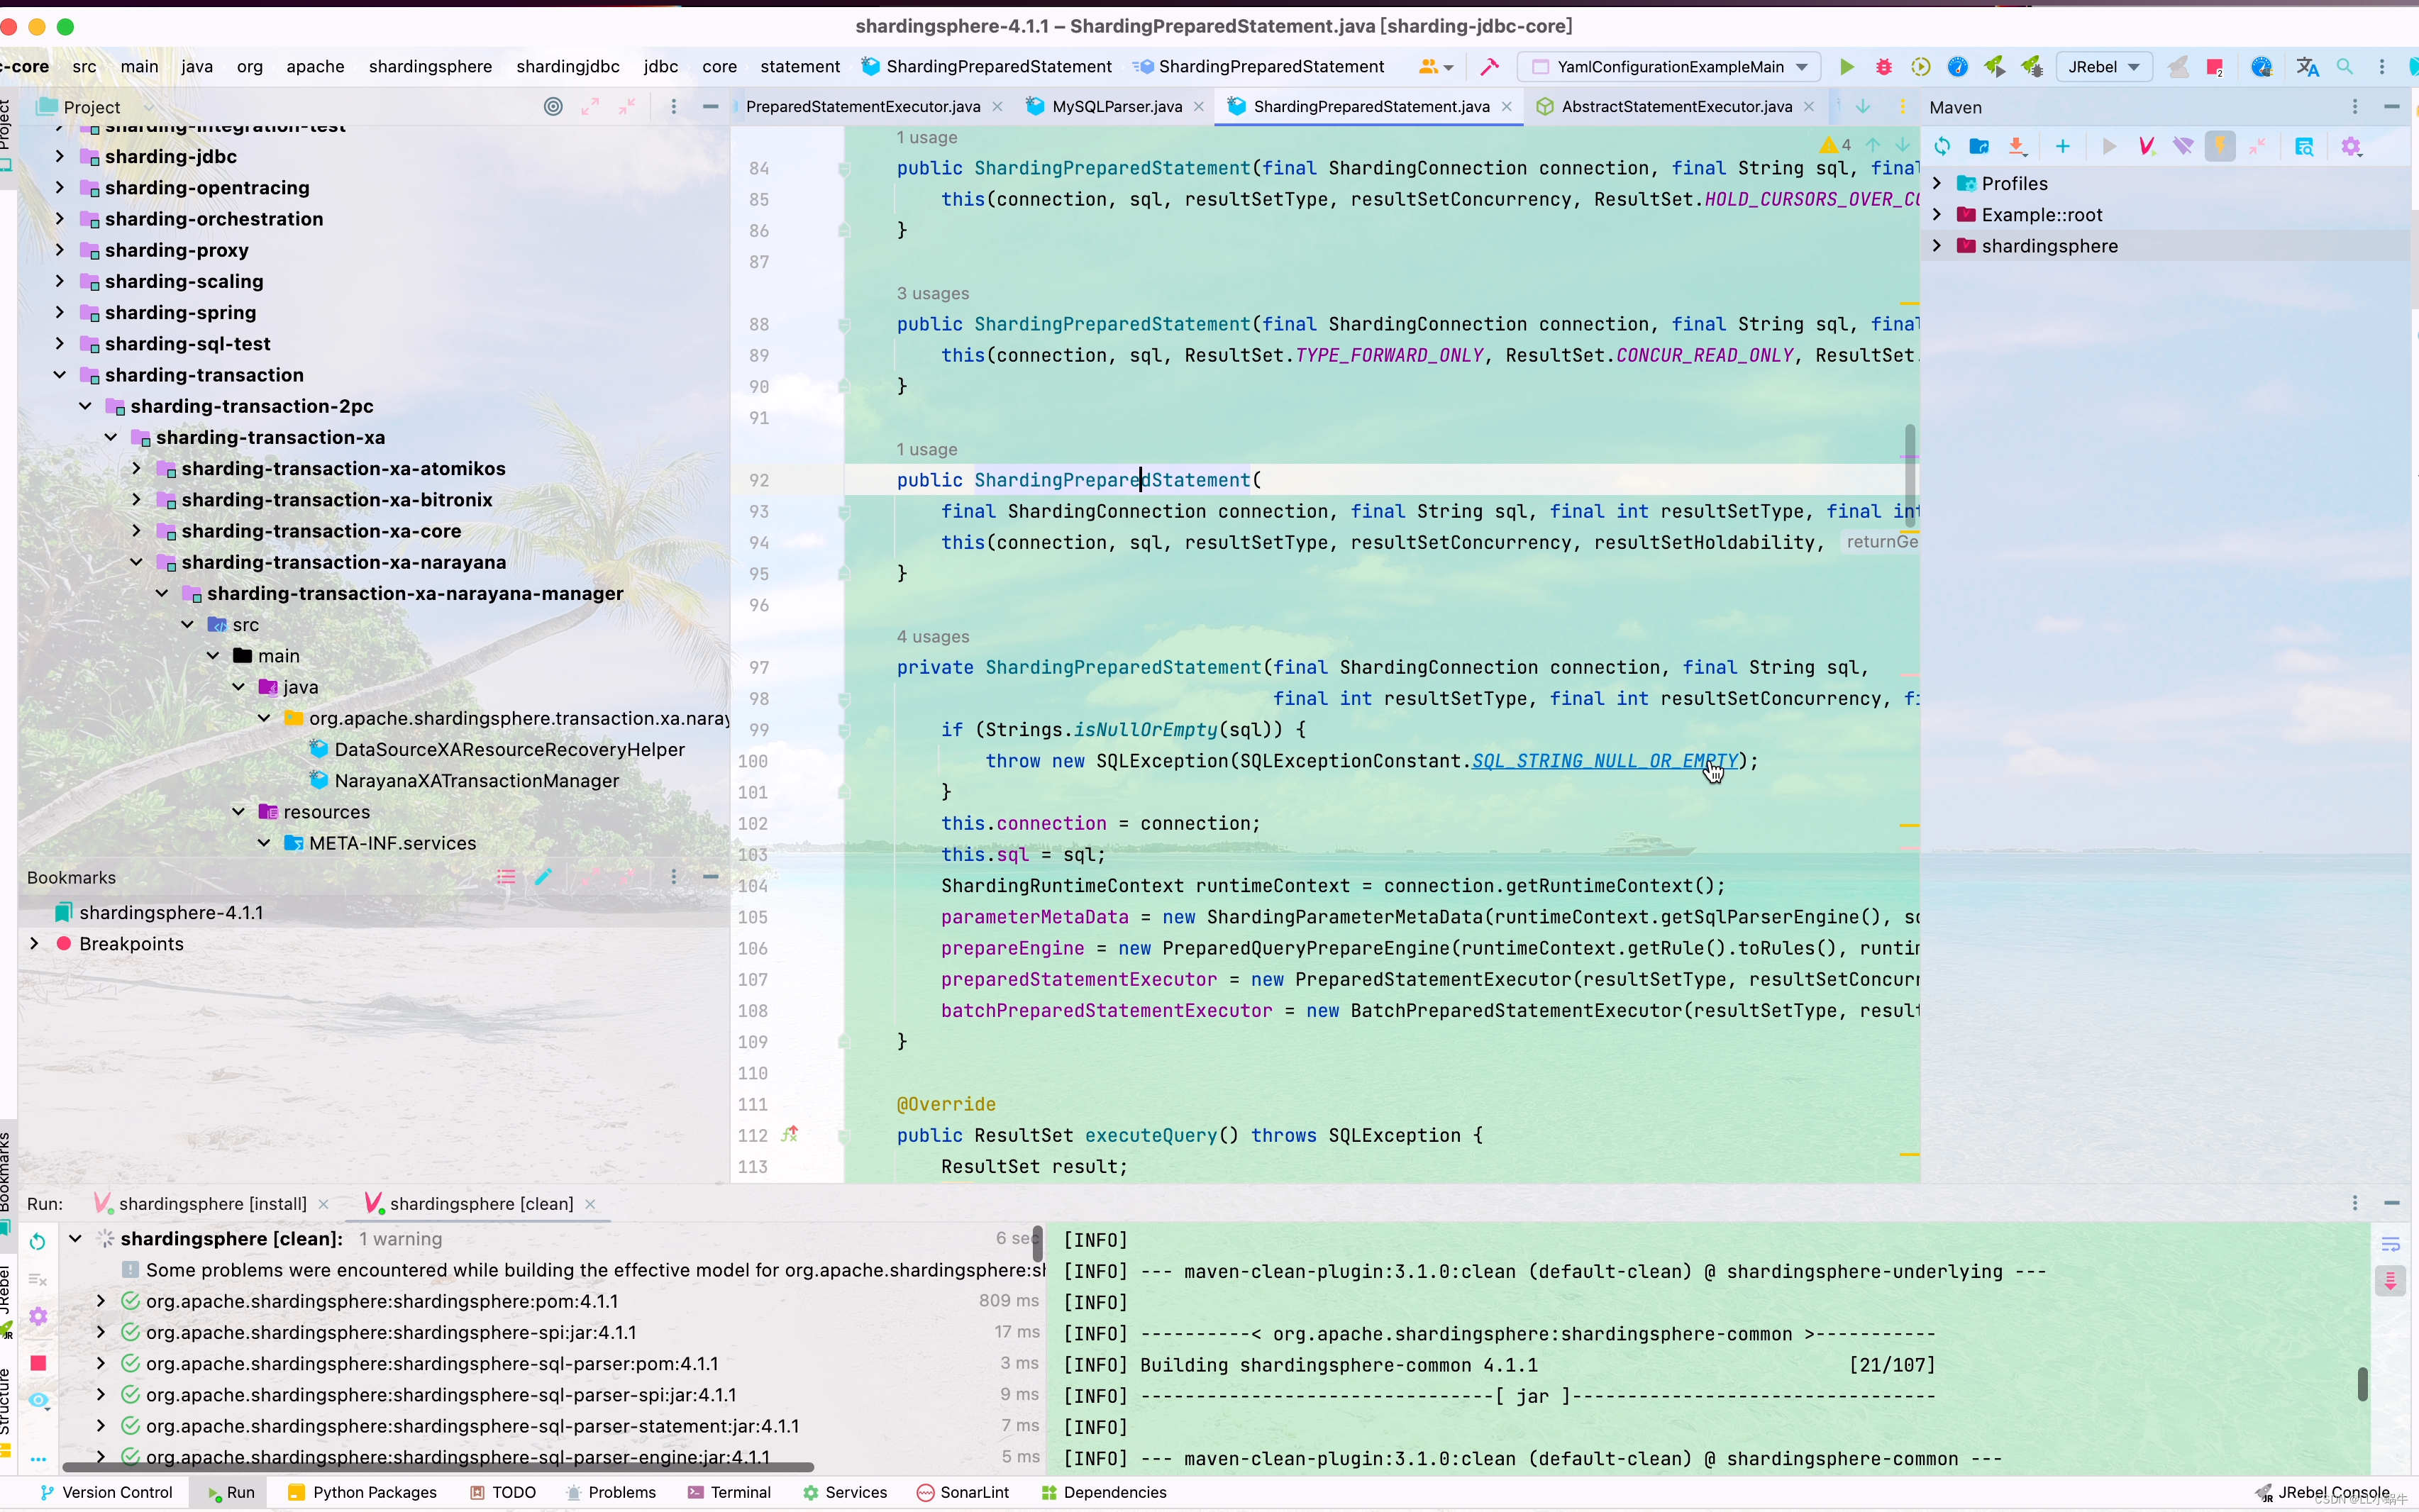Toggle Maven Offline mode
Screen dimensions: 2419x1512
point(2183,147)
